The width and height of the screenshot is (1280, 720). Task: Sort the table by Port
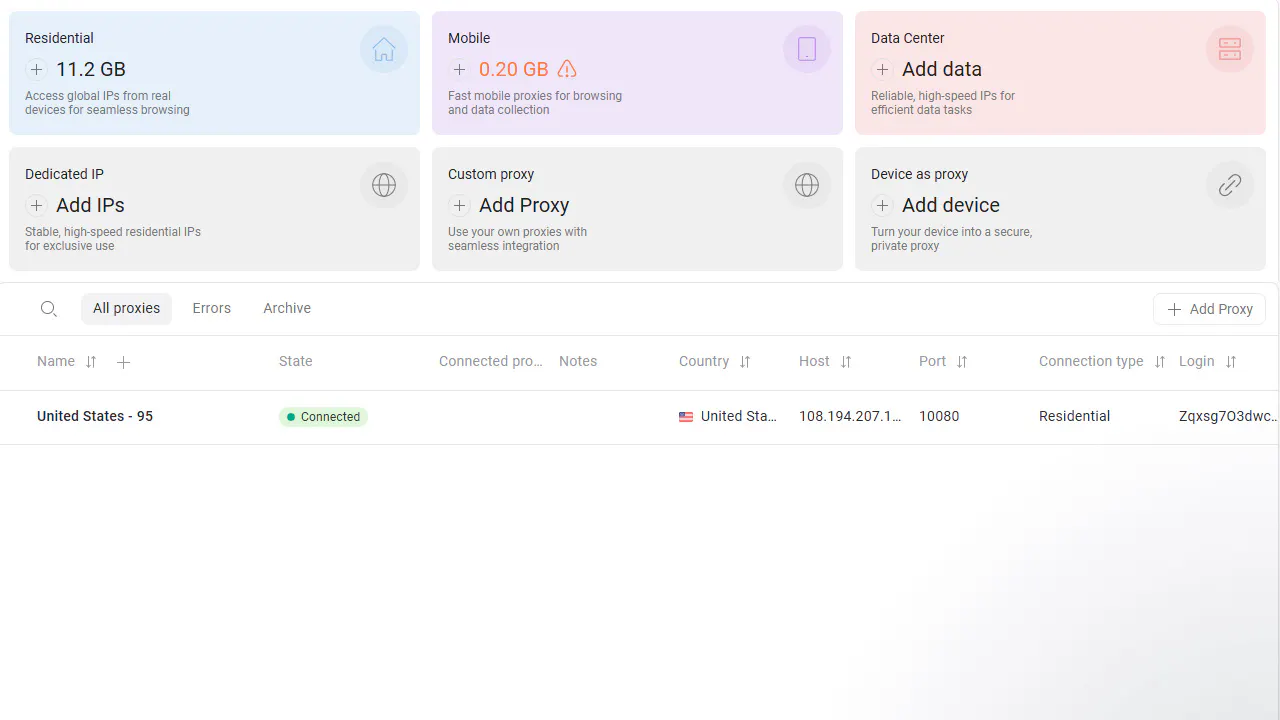click(x=962, y=362)
